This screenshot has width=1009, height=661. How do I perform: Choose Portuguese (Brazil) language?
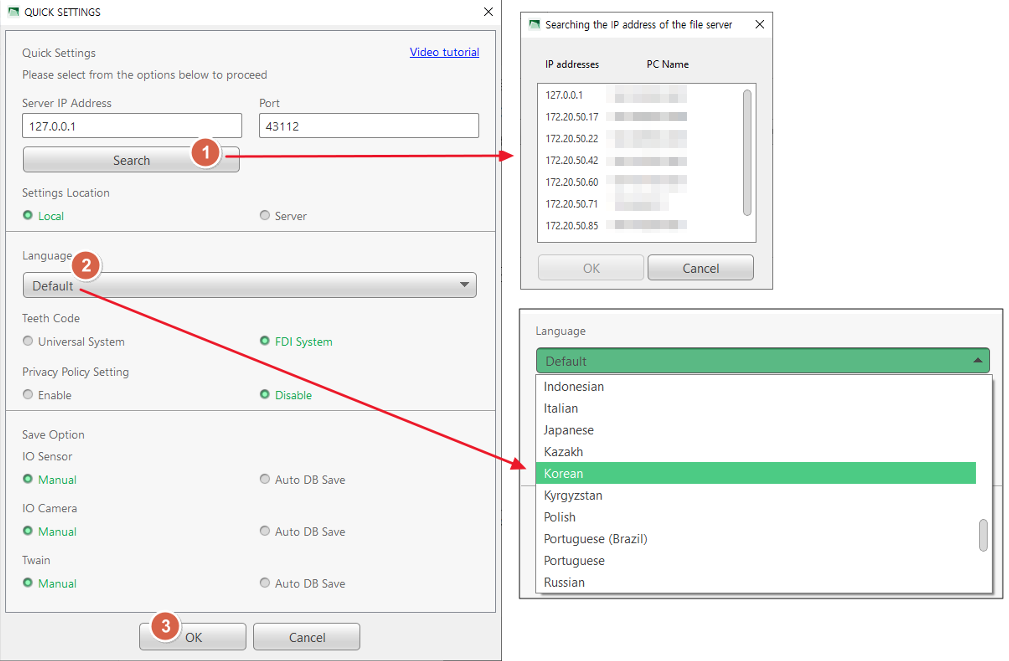pyautogui.click(x=755, y=539)
